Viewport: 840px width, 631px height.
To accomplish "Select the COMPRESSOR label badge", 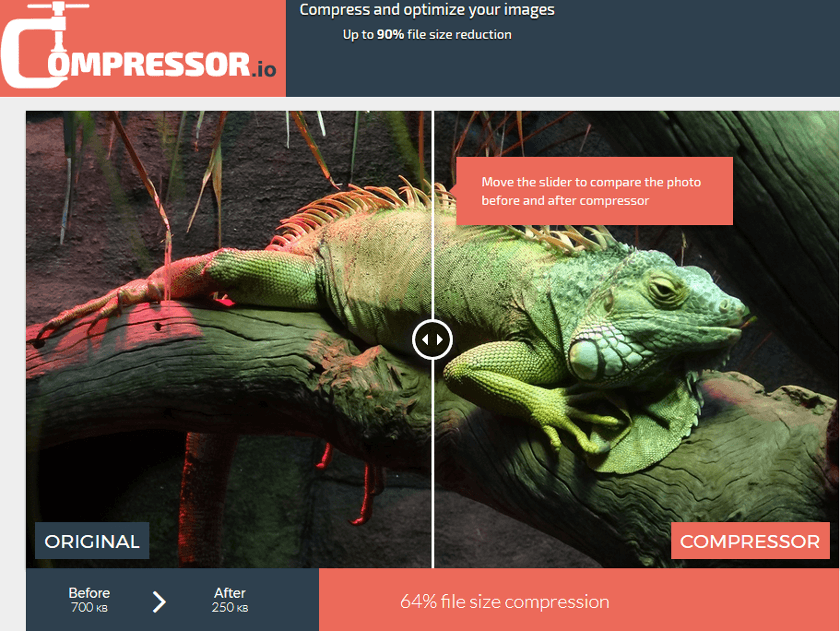I will [750, 541].
